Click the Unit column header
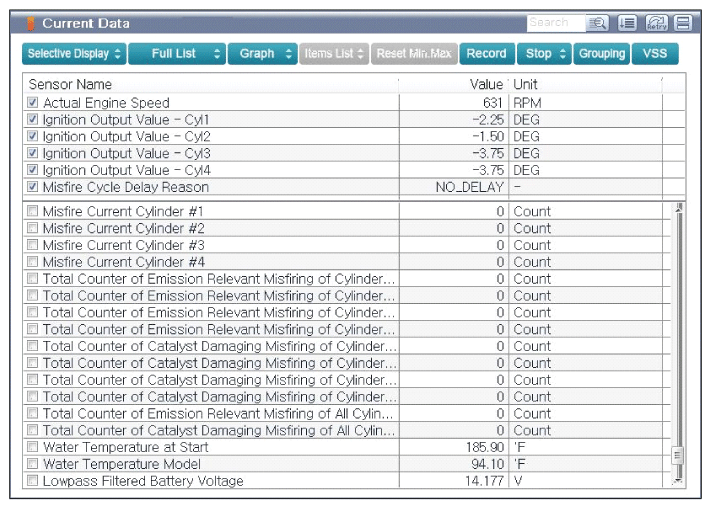This screenshot has height=509, width=711. [585, 84]
